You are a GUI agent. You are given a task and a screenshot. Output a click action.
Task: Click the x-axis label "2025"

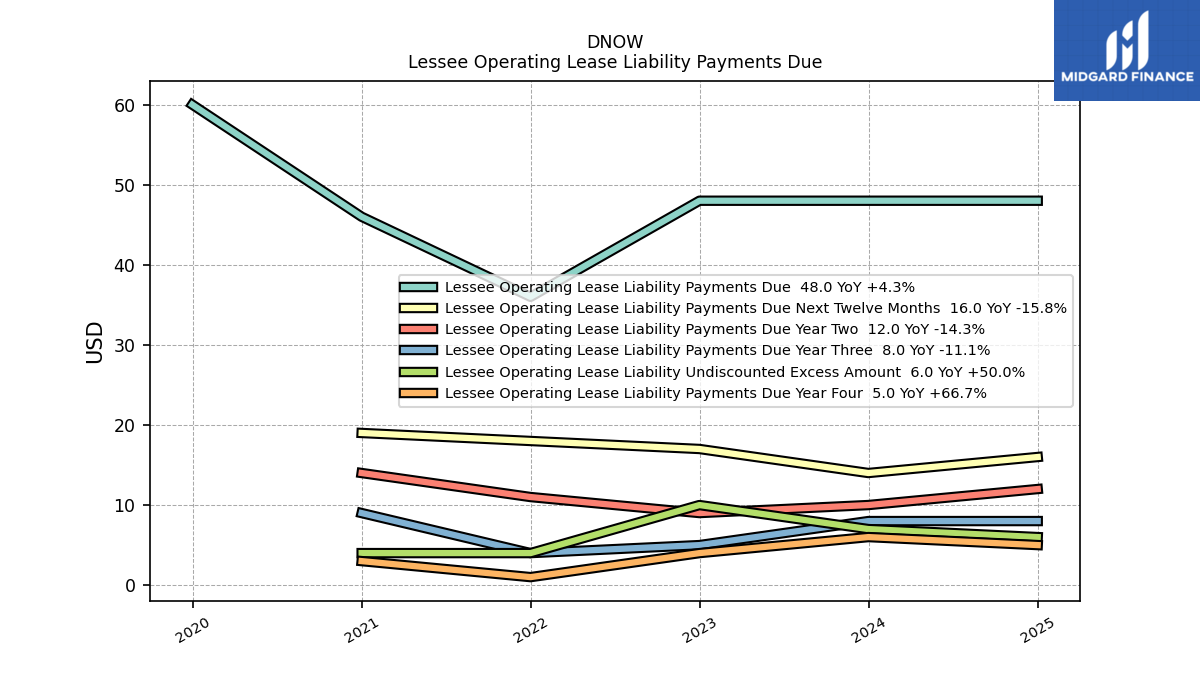pos(1037,630)
